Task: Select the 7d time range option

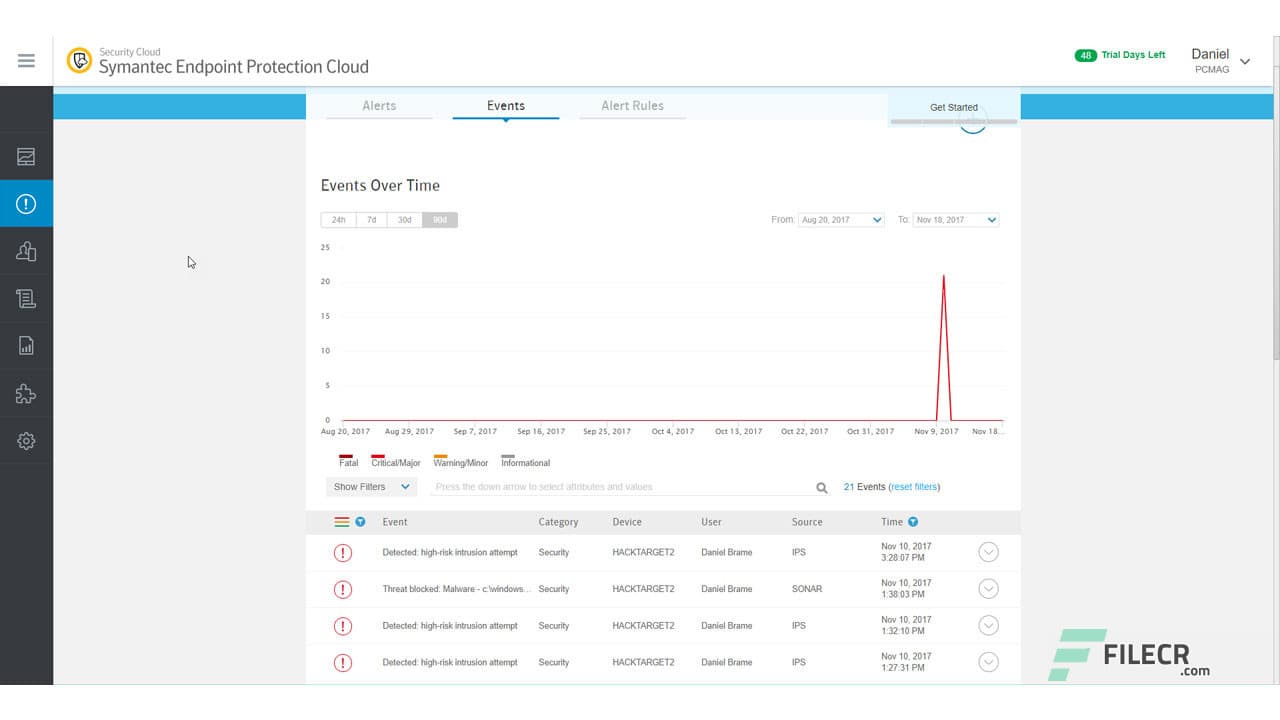Action: tap(371, 219)
